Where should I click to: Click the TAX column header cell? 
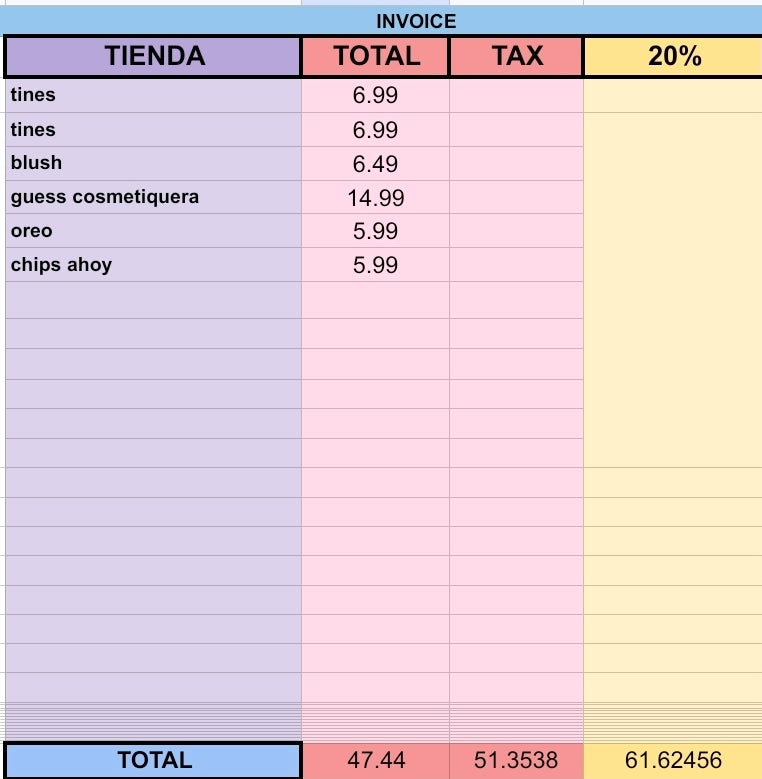click(x=517, y=56)
